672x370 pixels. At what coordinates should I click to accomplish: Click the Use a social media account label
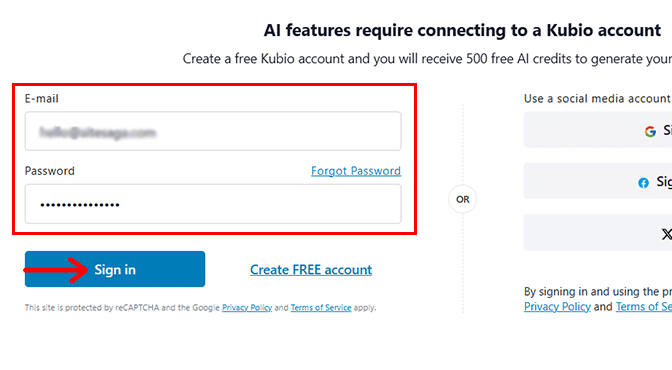pyautogui.click(x=597, y=99)
